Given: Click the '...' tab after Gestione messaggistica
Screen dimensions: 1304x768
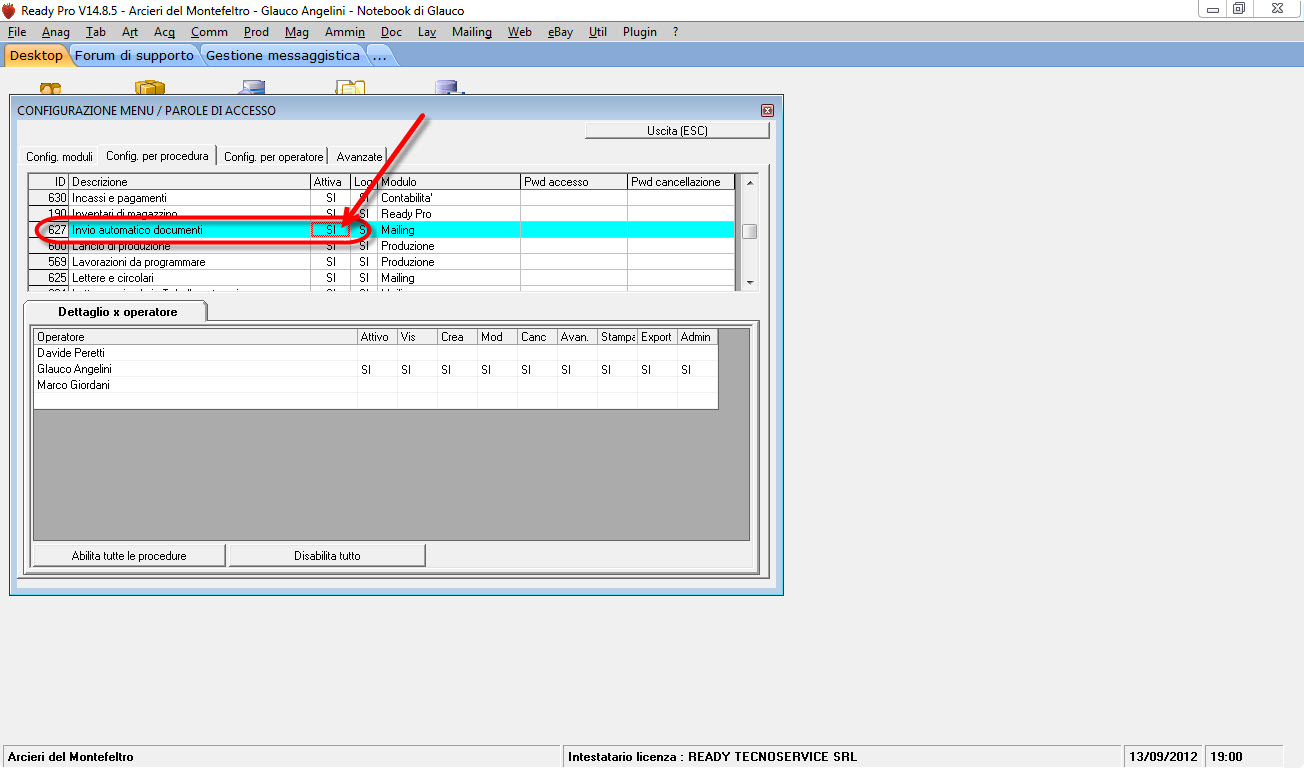Looking at the screenshot, I should (x=380, y=56).
